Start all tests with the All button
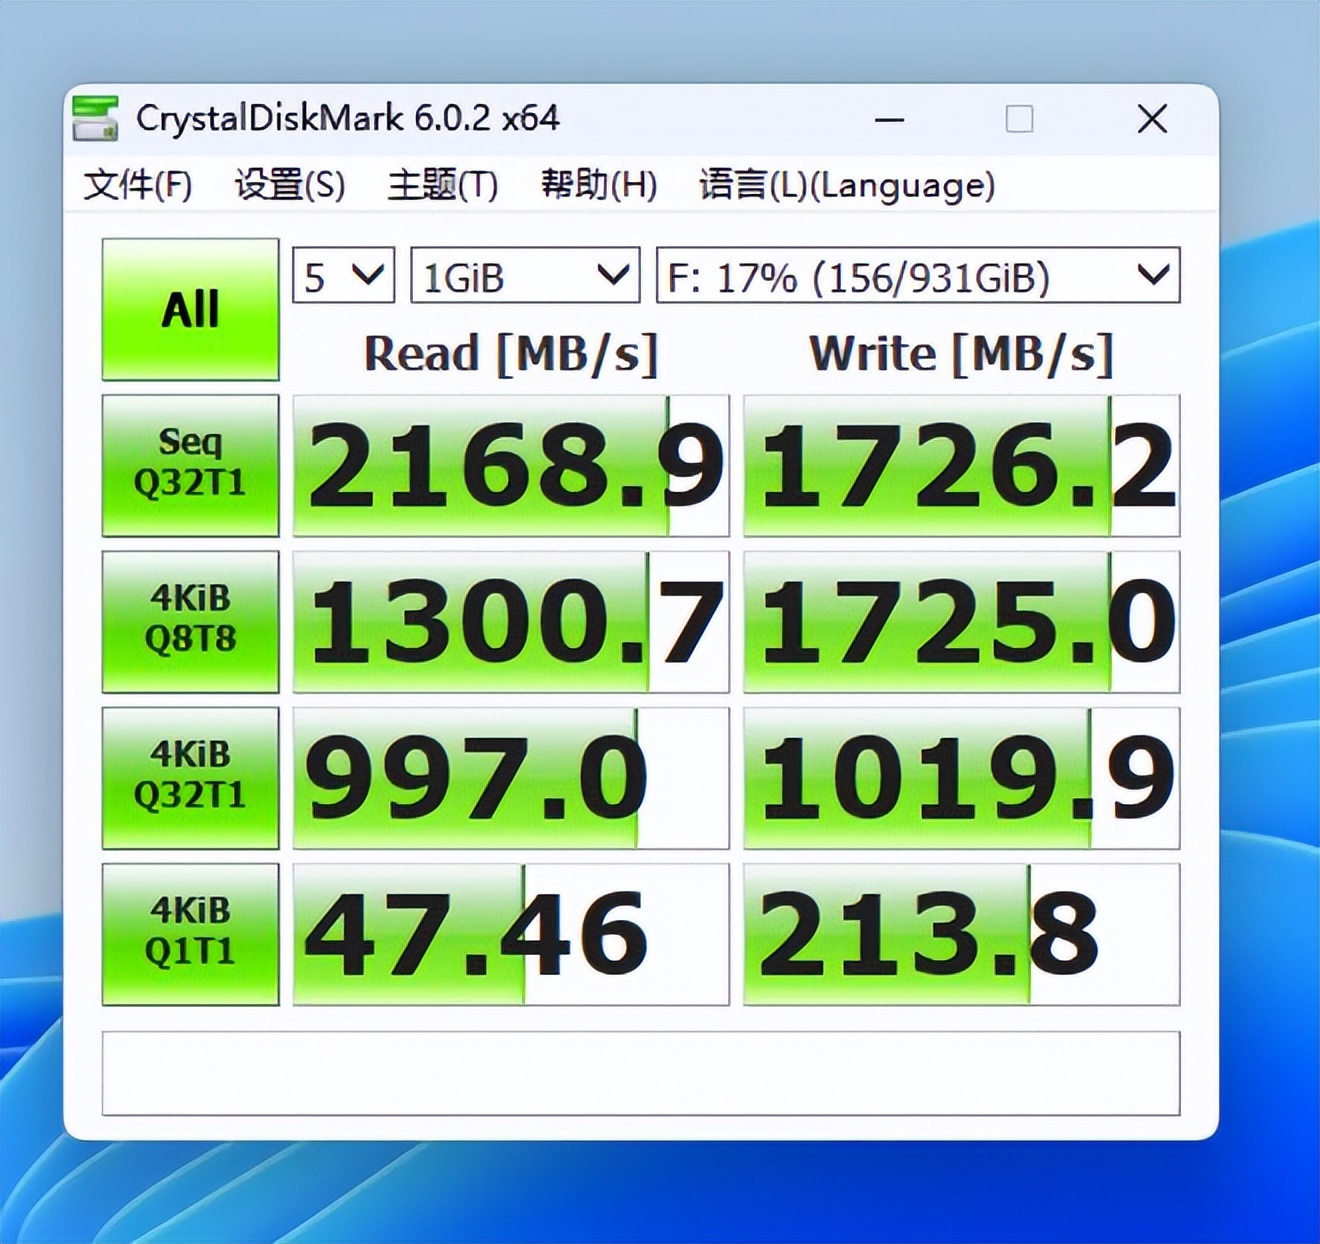This screenshot has width=1320, height=1244. coord(190,308)
